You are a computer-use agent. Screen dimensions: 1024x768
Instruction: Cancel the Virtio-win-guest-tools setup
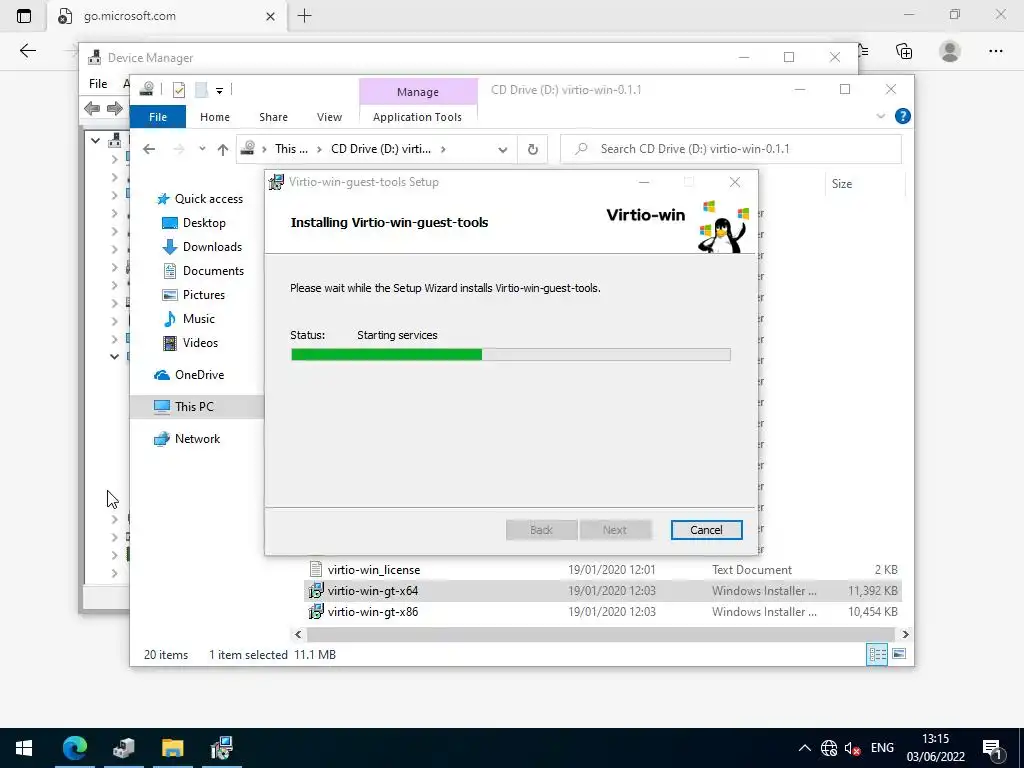pyautogui.click(x=707, y=530)
